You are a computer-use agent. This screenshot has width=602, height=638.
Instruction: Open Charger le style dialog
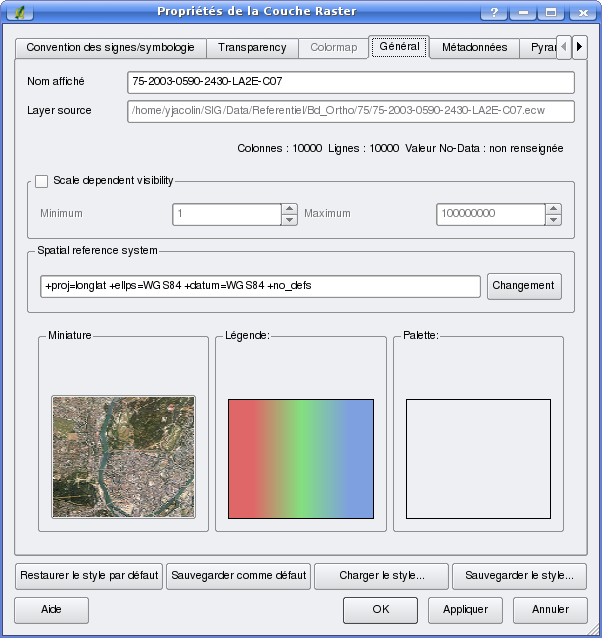point(381,576)
